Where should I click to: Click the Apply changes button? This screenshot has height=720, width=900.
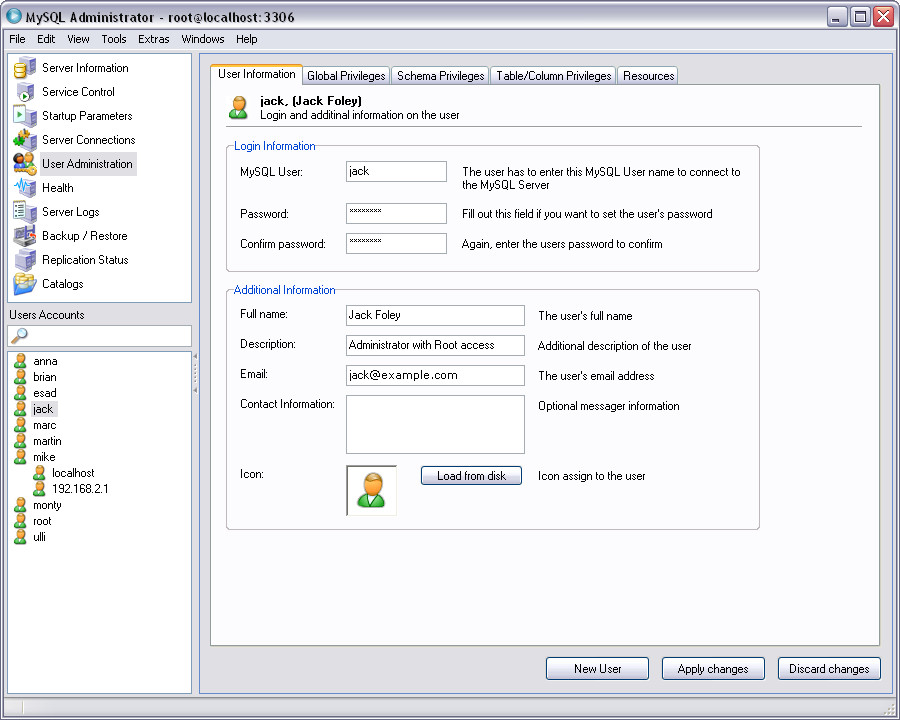tap(713, 669)
